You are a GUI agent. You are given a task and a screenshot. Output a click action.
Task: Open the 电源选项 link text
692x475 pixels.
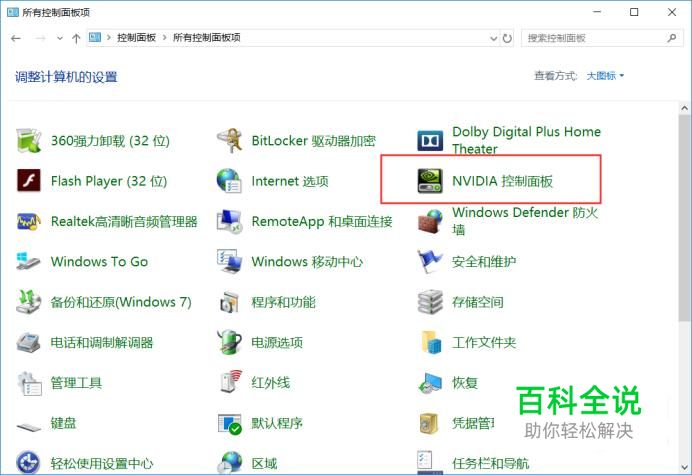tap(277, 343)
